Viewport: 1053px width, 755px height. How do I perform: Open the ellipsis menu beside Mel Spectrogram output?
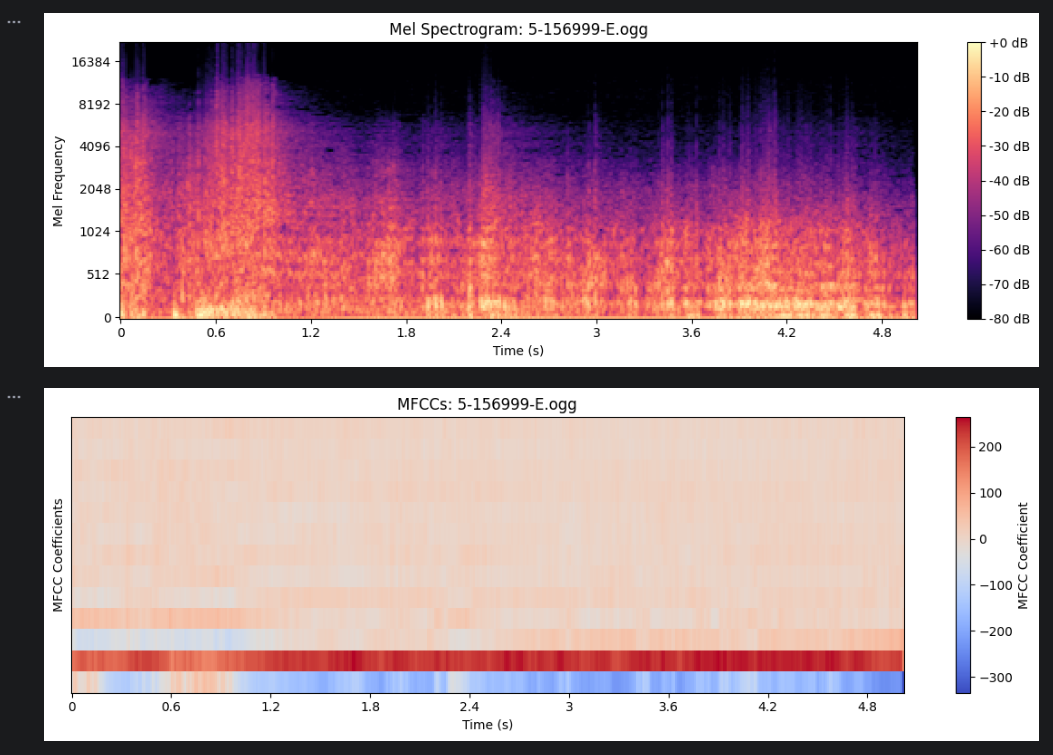tap(13, 22)
